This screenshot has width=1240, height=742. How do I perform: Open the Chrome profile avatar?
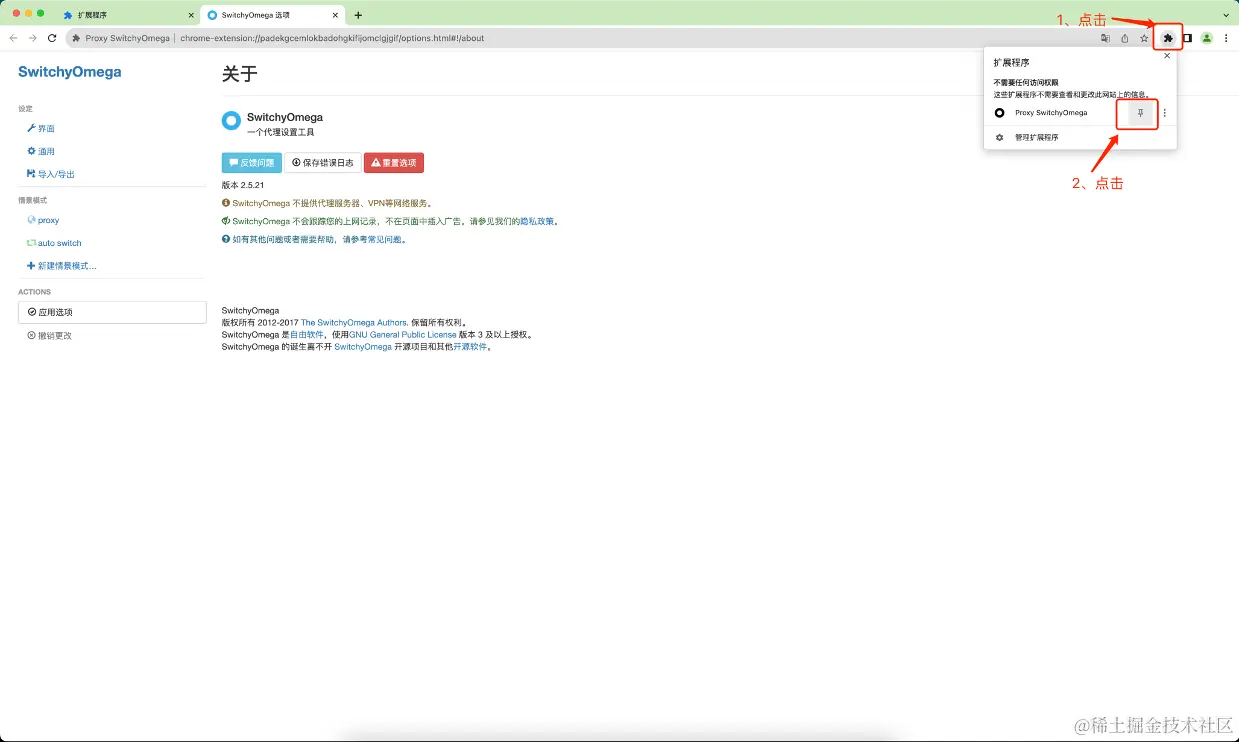[x=1207, y=38]
